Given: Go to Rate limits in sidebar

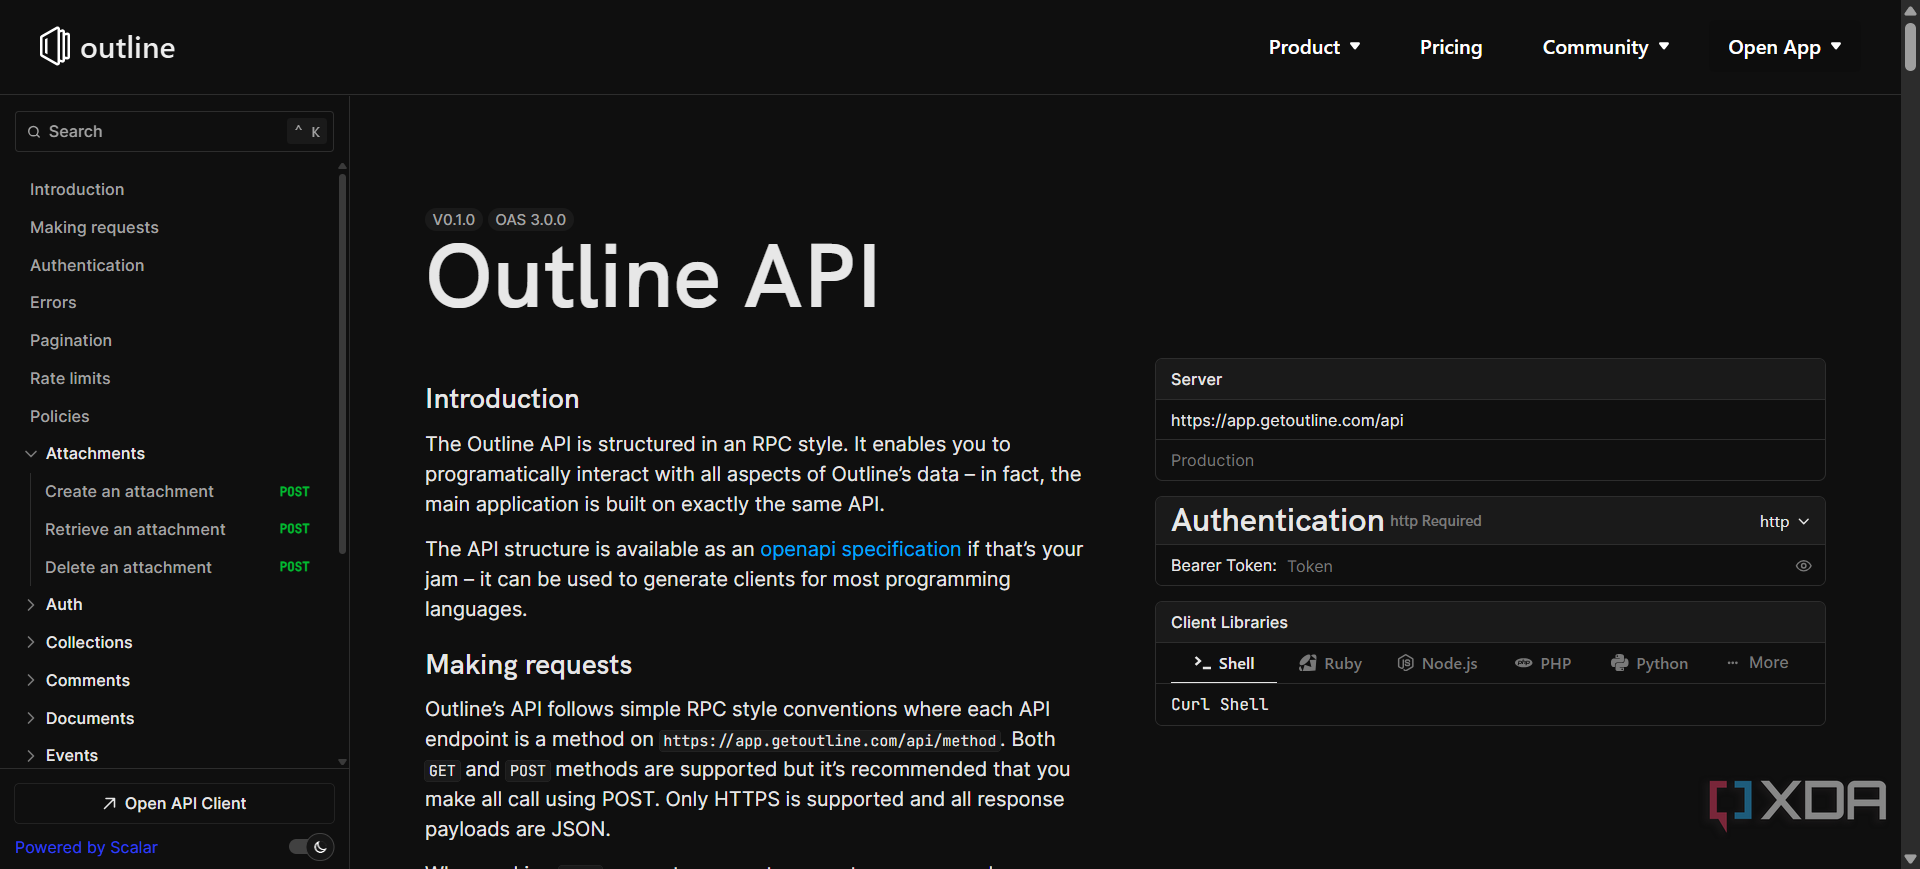Looking at the screenshot, I should (x=70, y=379).
